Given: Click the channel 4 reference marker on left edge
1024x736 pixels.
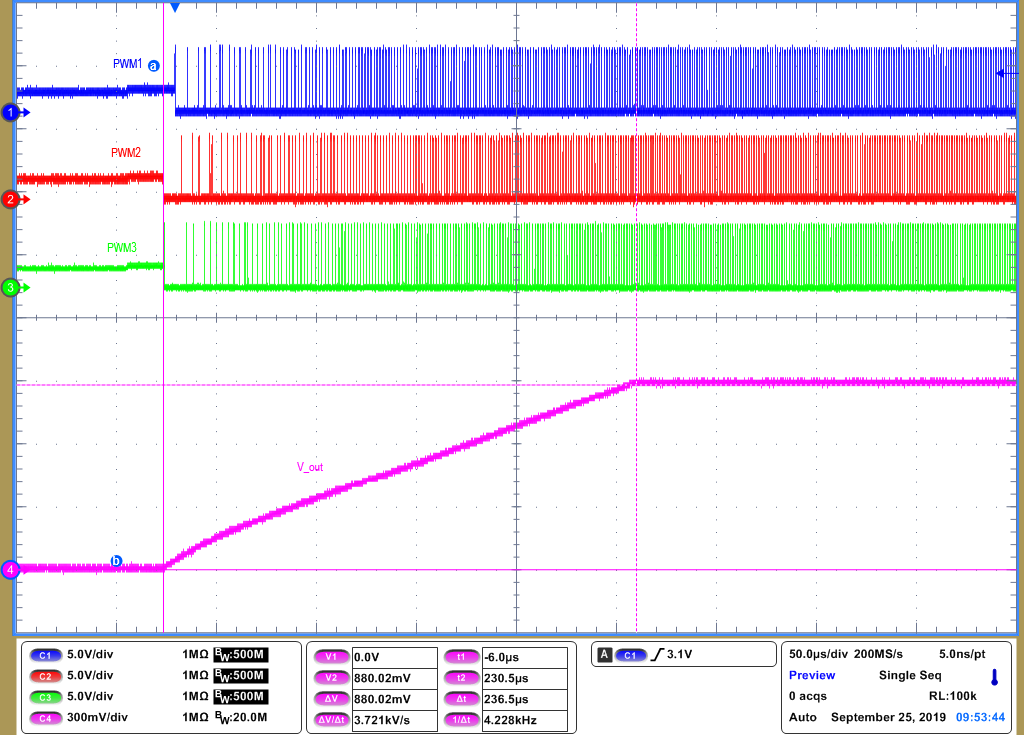Looking at the screenshot, I should point(10,570).
